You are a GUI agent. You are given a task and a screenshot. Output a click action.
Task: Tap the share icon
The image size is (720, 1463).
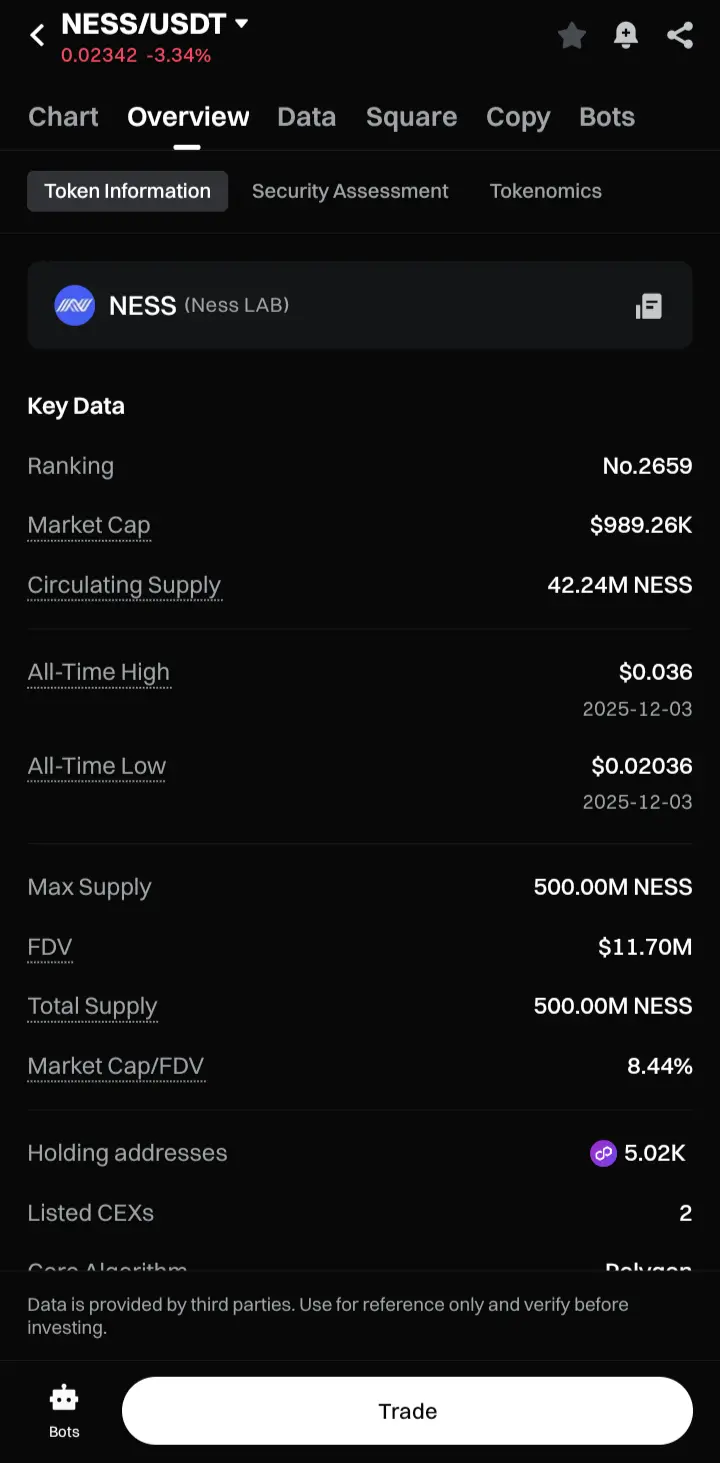click(680, 36)
